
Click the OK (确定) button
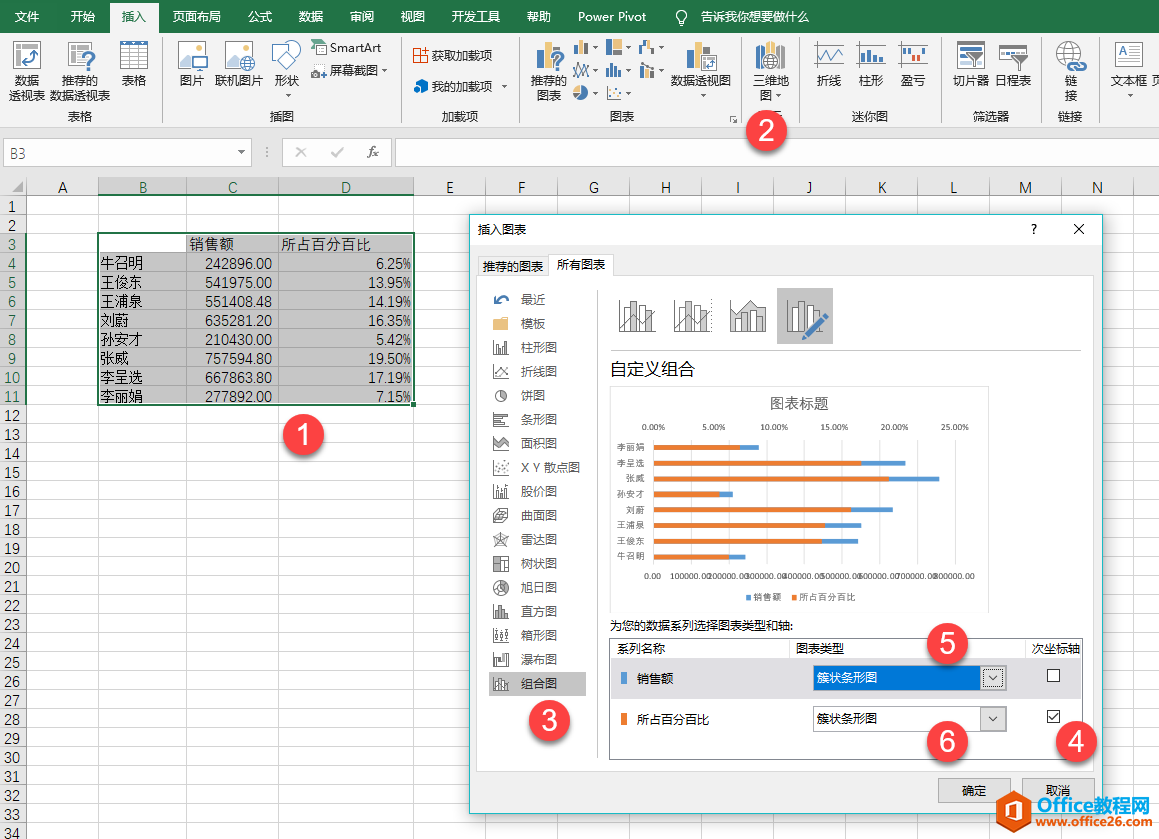pos(973,790)
